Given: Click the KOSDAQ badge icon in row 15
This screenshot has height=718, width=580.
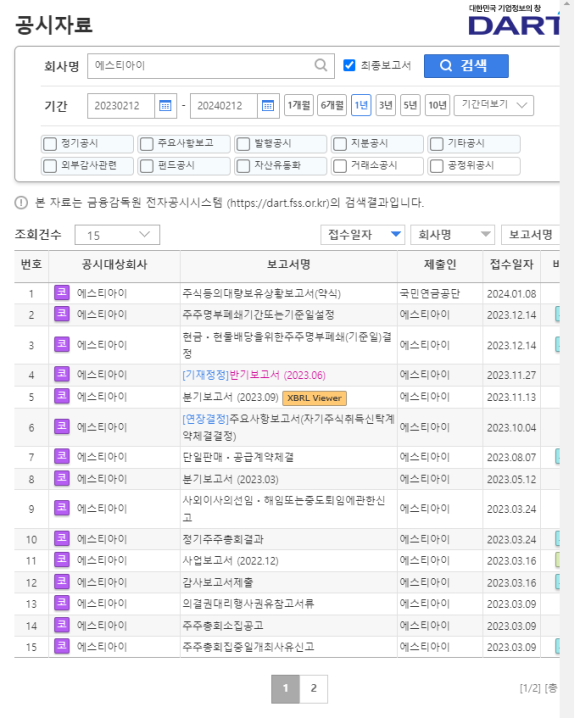Looking at the screenshot, I should pyautogui.click(x=62, y=647).
